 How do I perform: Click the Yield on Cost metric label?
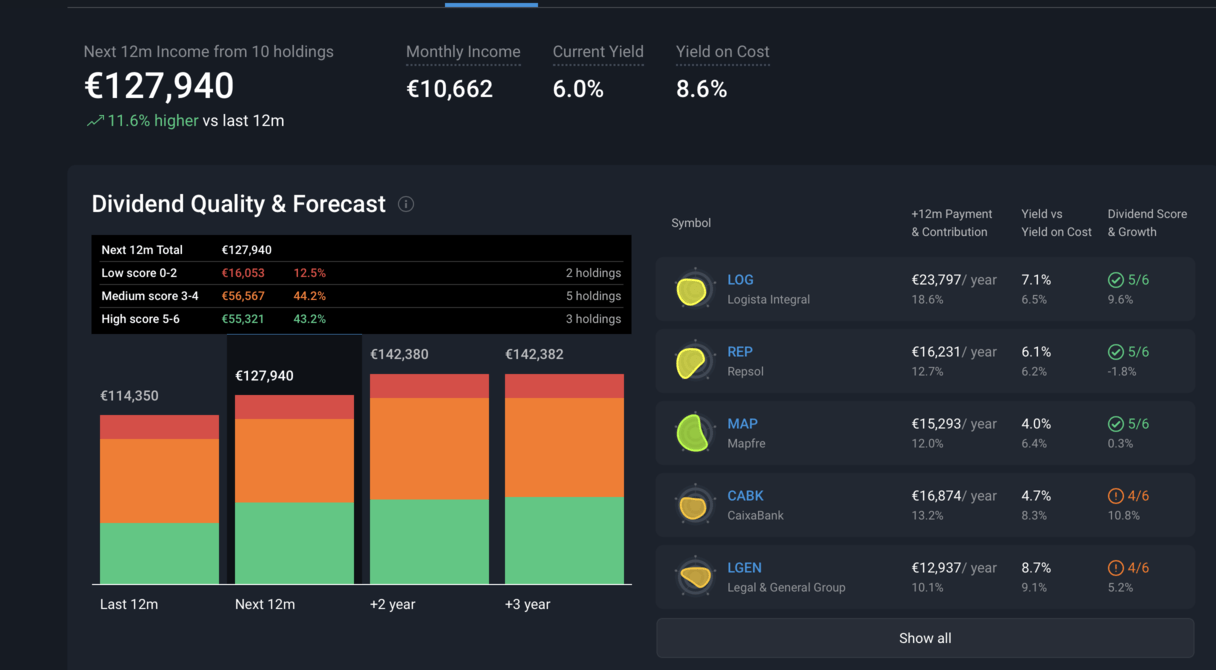(x=722, y=52)
